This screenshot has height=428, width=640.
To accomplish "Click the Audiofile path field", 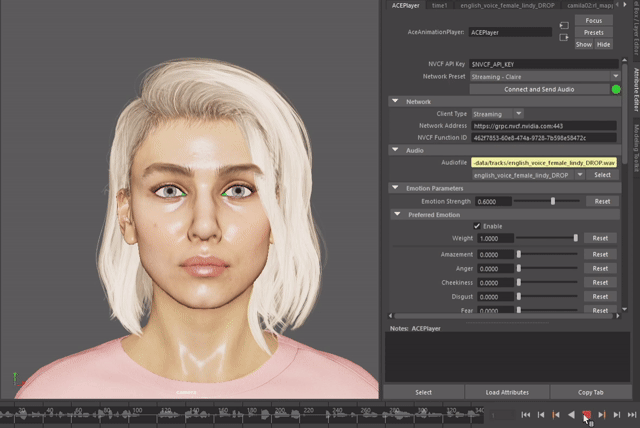I will [x=544, y=163].
